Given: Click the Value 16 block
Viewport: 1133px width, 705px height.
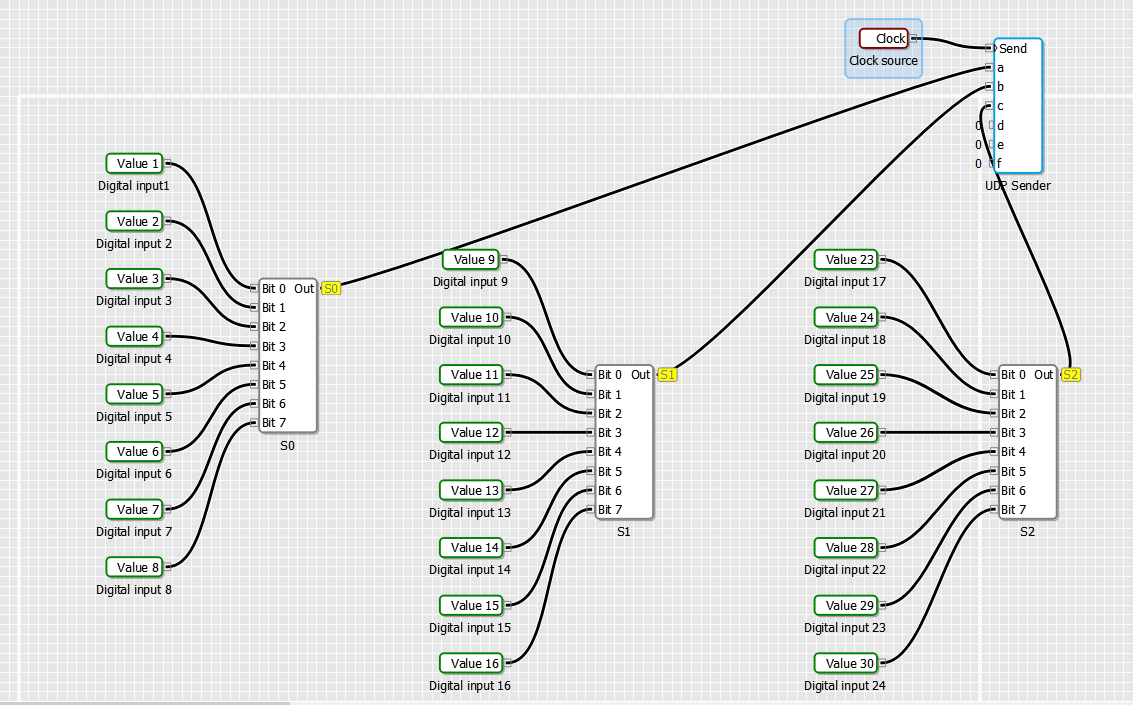Looking at the screenshot, I should point(471,663).
